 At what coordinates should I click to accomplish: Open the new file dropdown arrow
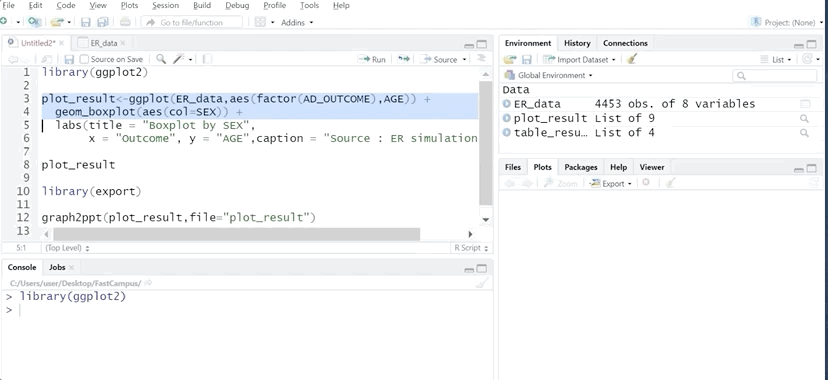18,22
